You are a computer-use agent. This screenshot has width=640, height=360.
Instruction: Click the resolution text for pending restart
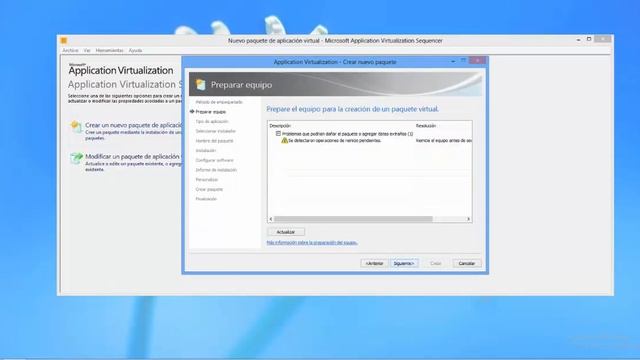point(444,140)
